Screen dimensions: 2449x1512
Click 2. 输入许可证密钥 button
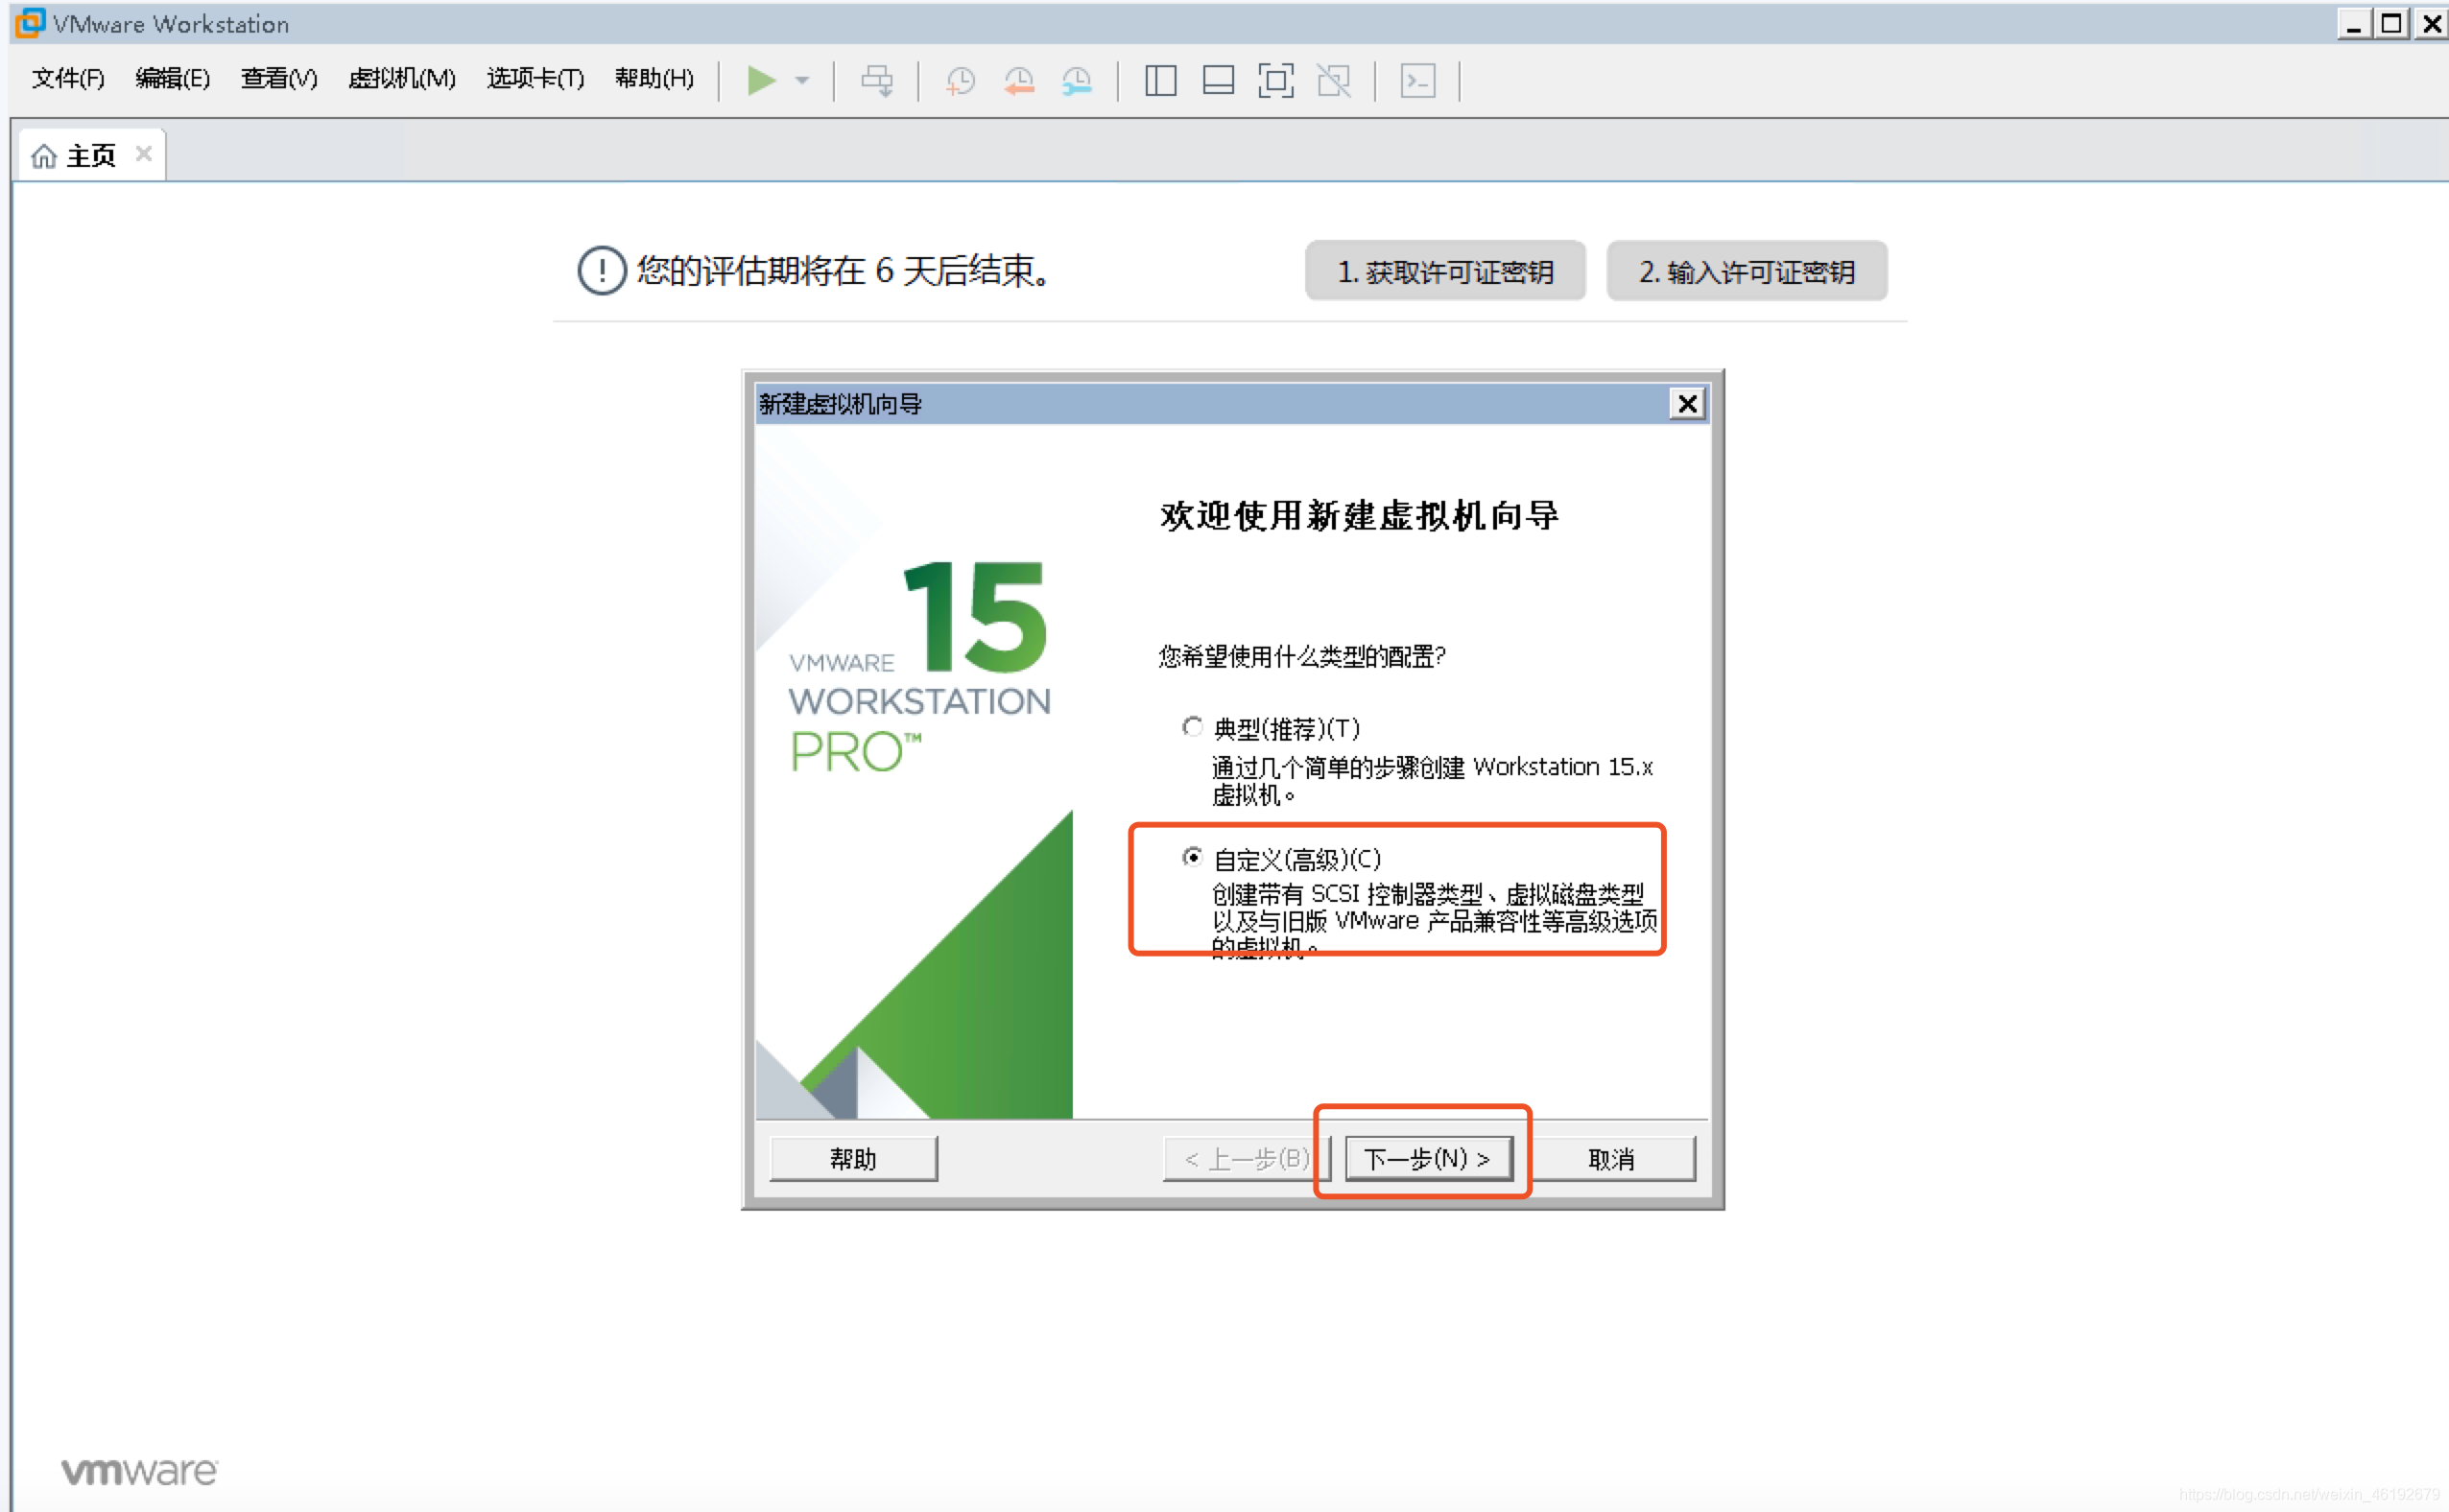click(1747, 271)
